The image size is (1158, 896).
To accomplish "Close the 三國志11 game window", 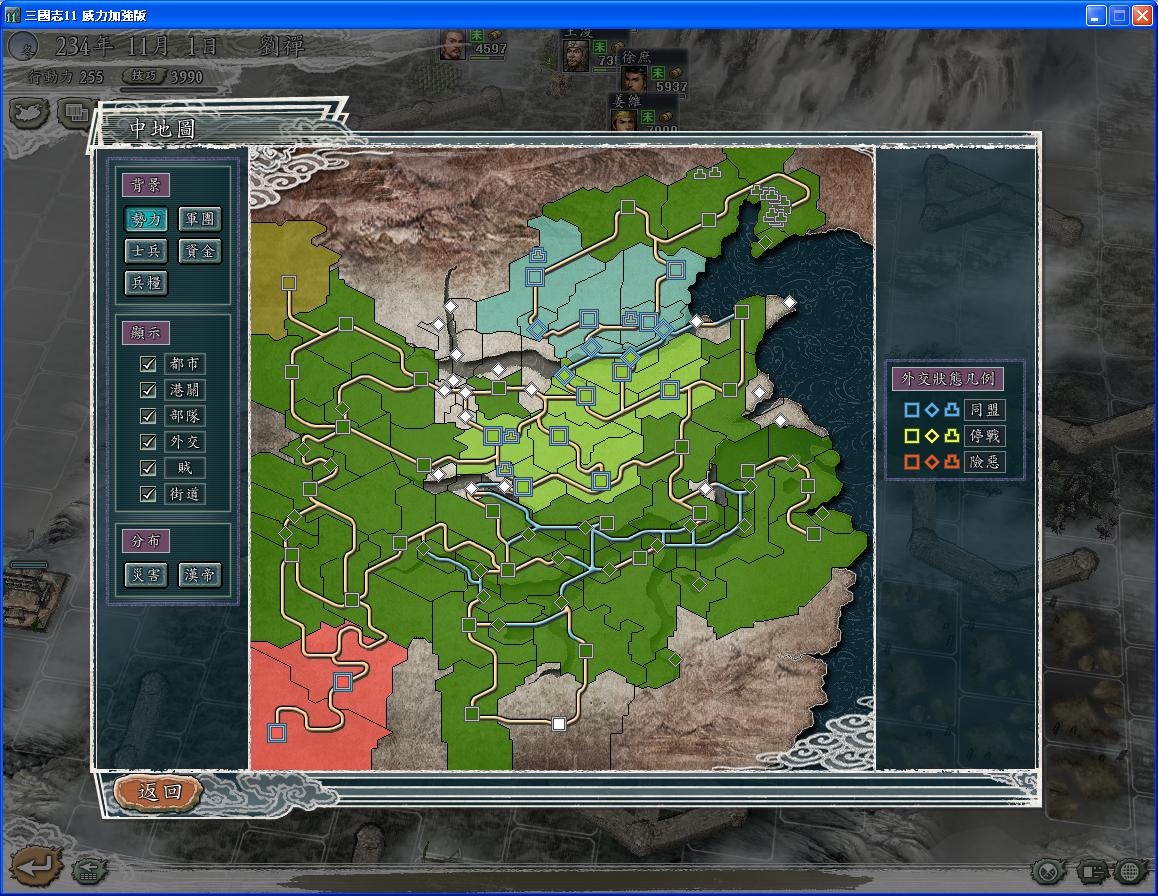I will (1142, 15).
